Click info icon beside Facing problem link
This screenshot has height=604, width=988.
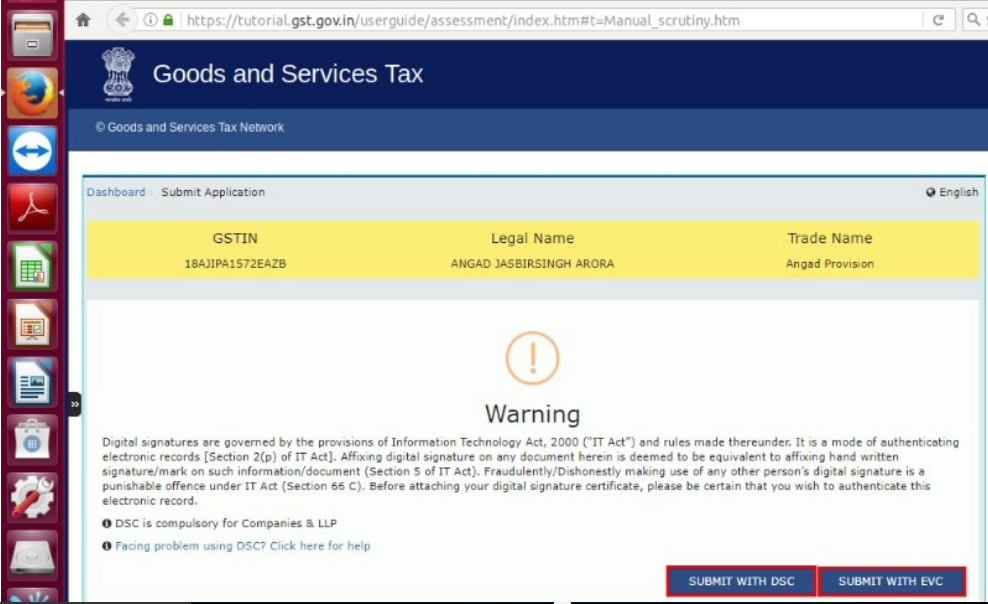tap(106, 546)
